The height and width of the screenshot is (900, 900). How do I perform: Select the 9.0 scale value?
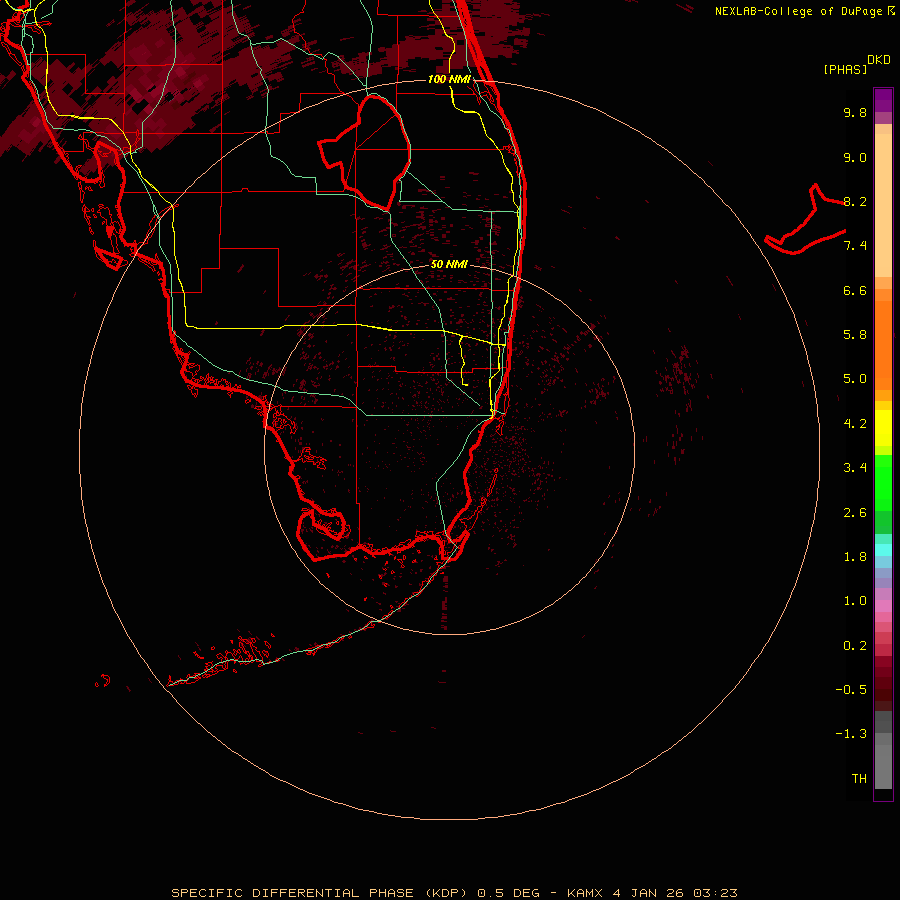click(855, 157)
